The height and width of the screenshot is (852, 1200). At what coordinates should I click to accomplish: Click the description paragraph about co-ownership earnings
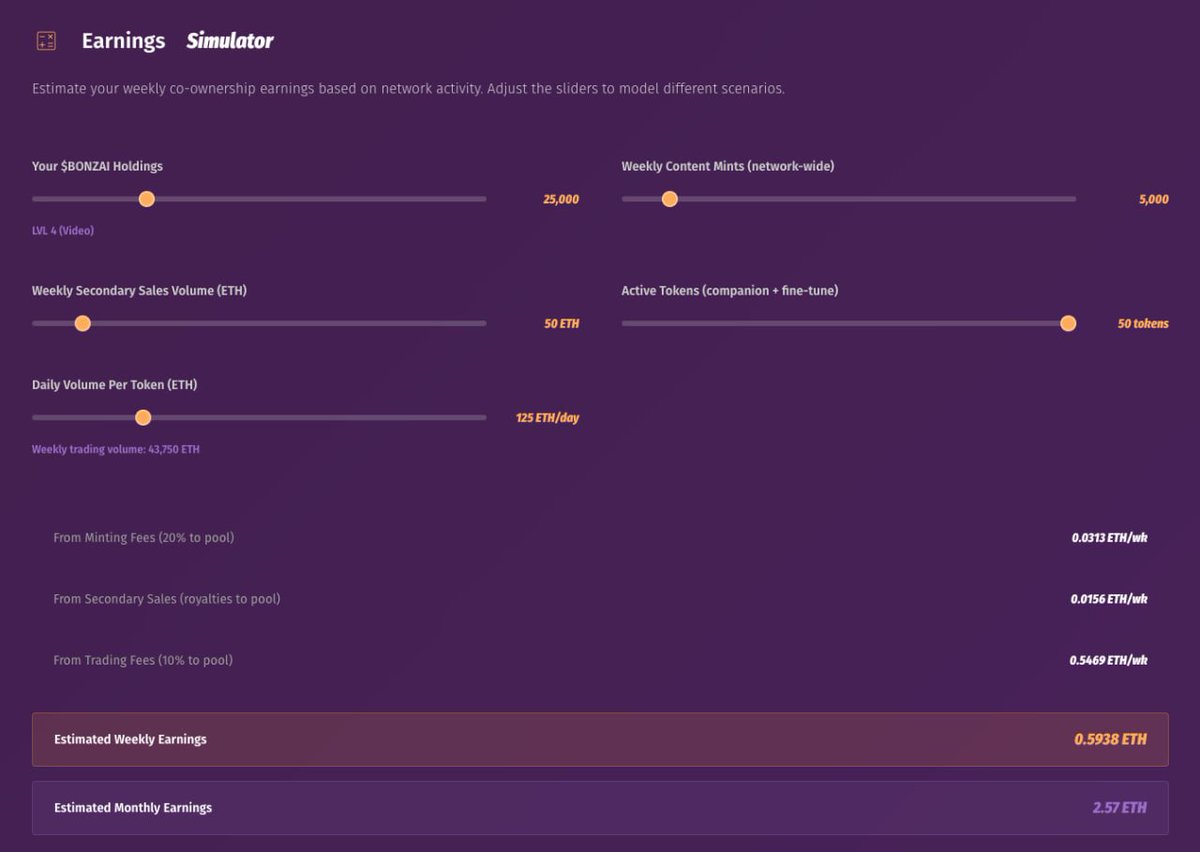(408, 89)
